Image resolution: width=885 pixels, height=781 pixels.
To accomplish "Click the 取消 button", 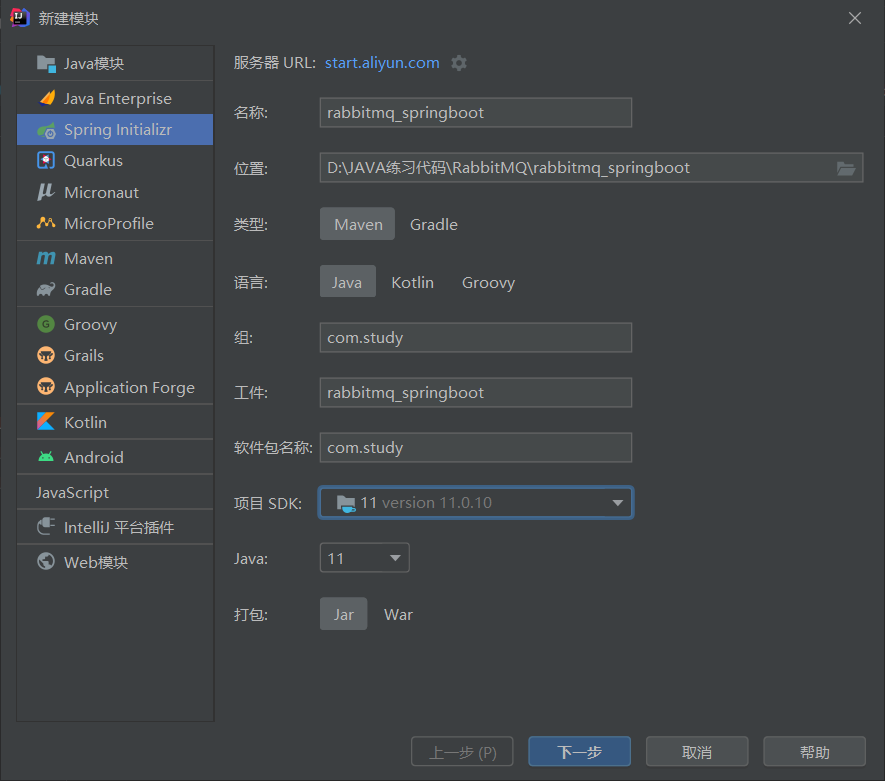I will point(697,751).
